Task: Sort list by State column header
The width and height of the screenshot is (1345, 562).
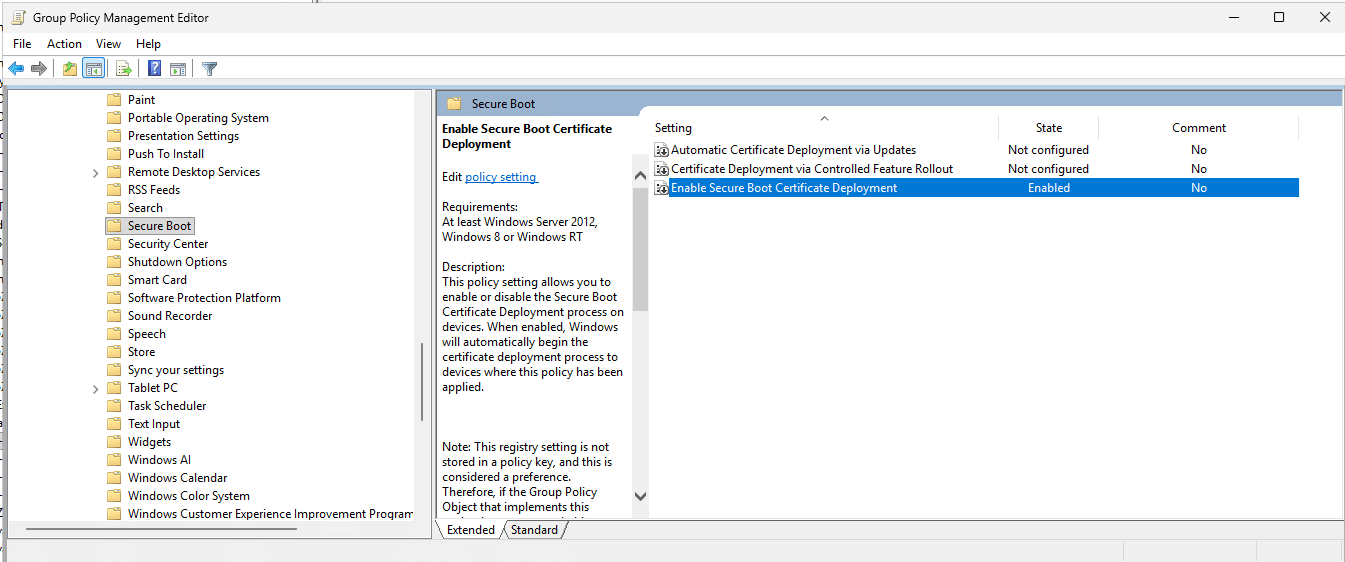Action: [x=1048, y=128]
